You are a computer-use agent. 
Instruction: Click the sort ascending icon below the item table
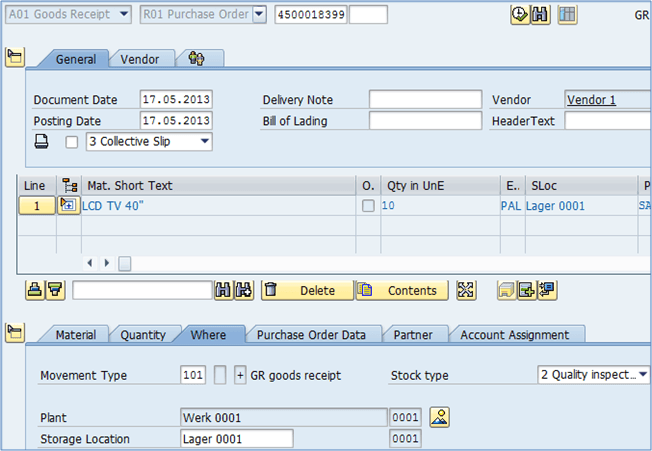(35, 290)
